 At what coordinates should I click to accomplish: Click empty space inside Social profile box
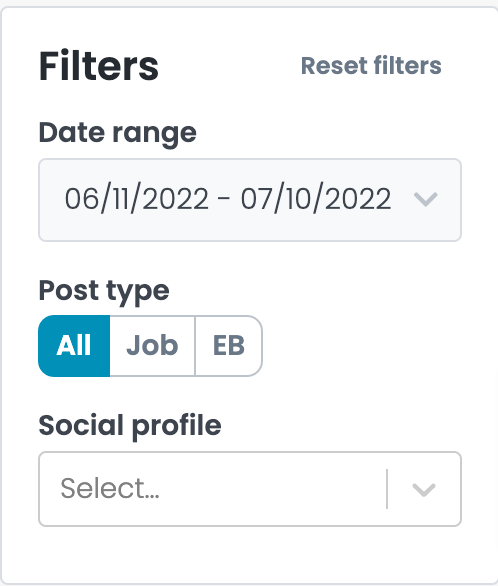[273, 489]
